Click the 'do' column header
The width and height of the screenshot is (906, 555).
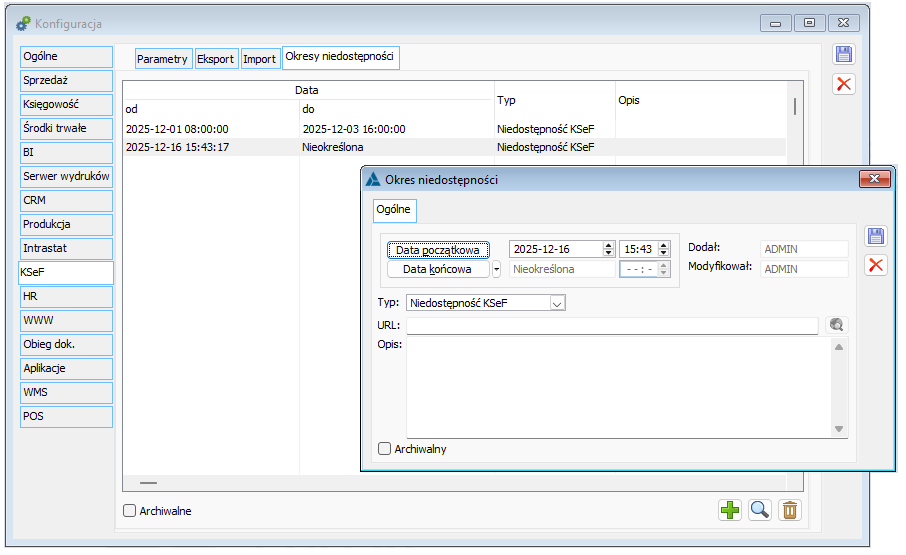click(x=396, y=109)
